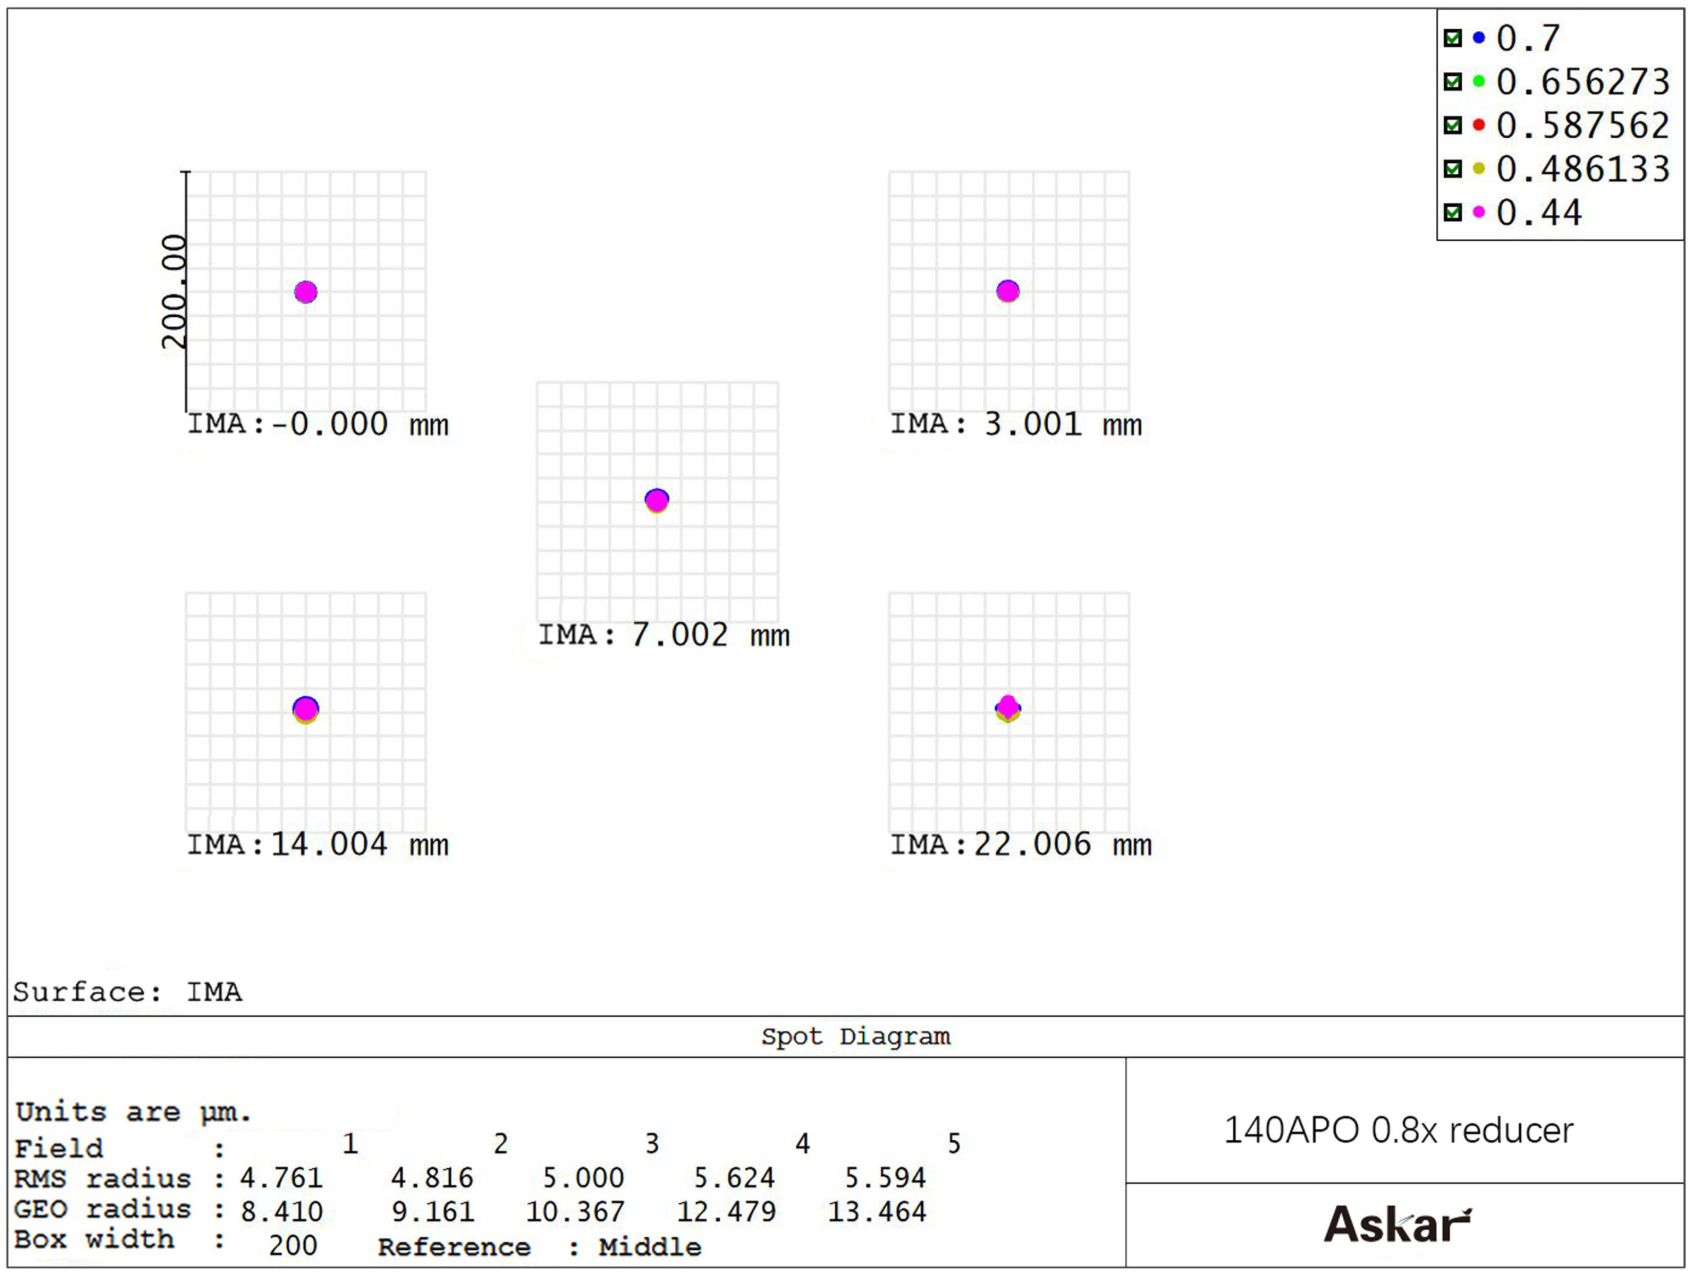This screenshot has width=1690, height=1274.
Task: Toggle the 0.656273 wavelength checkbox
Action: tap(1453, 82)
